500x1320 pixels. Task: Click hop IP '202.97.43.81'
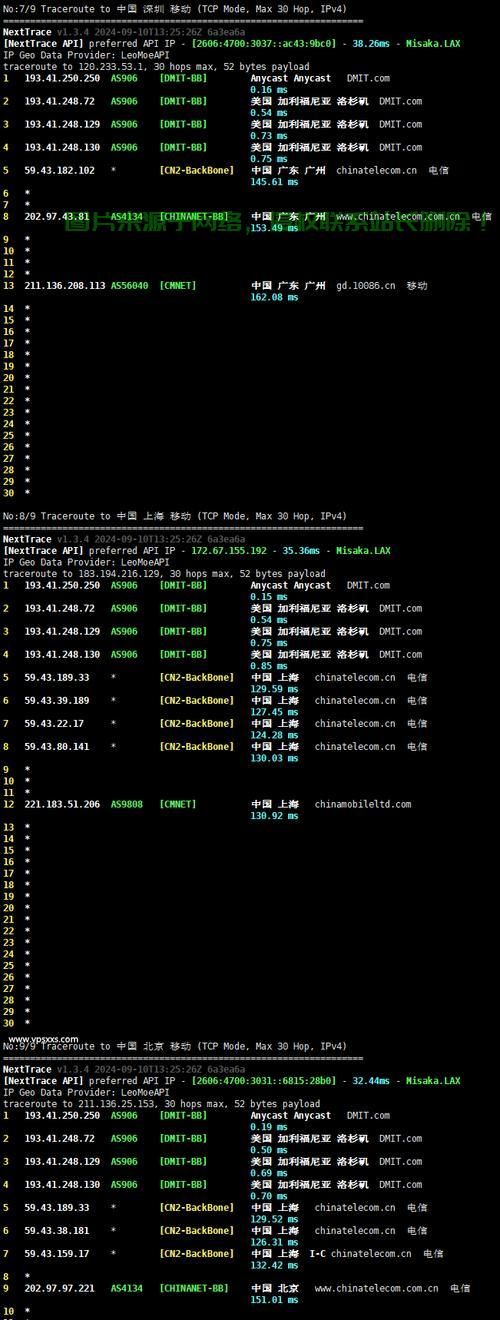[57, 216]
